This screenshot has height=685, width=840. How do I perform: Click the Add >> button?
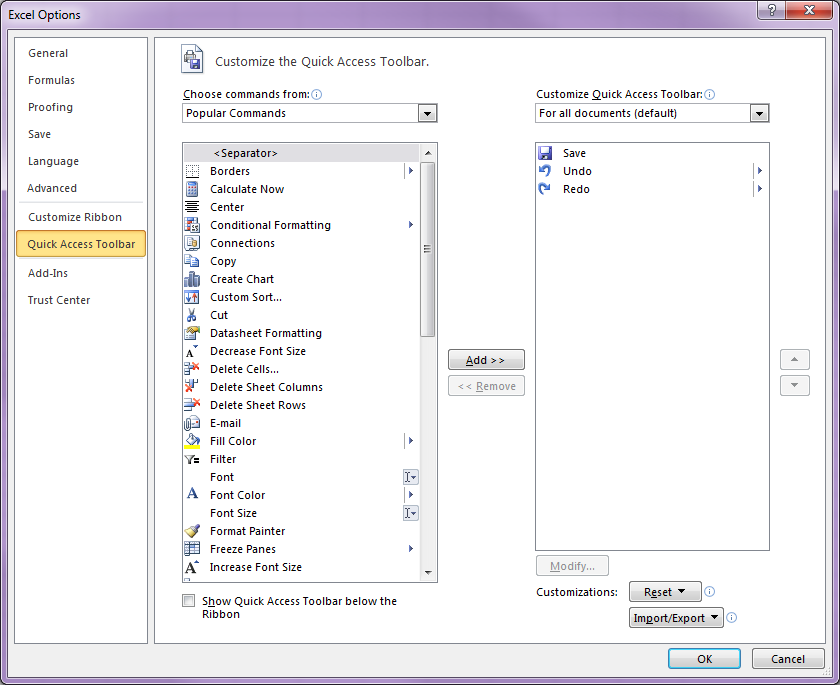tap(486, 360)
